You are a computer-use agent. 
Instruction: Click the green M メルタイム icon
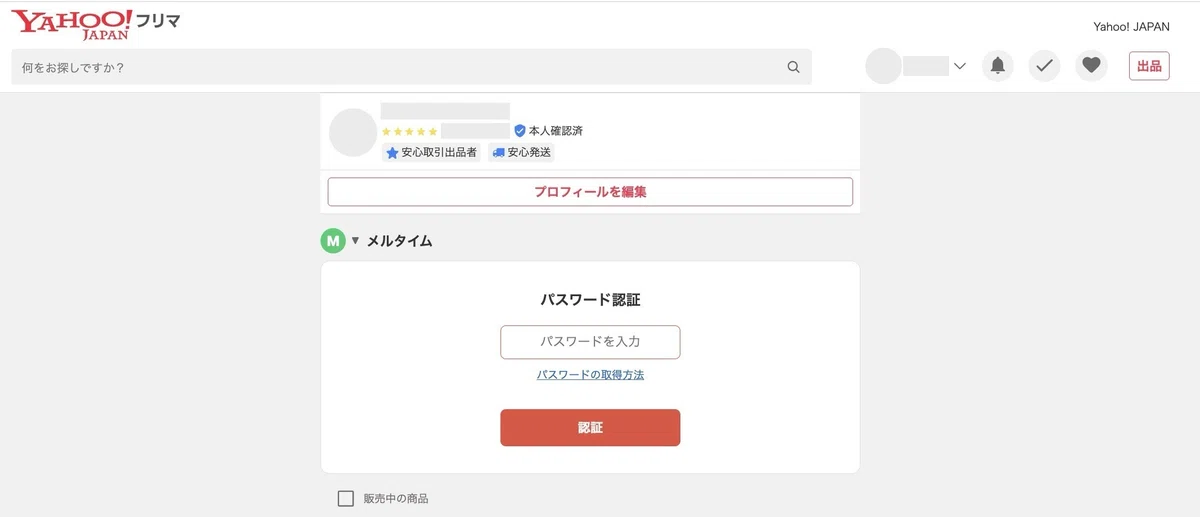[x=332, y=241]
